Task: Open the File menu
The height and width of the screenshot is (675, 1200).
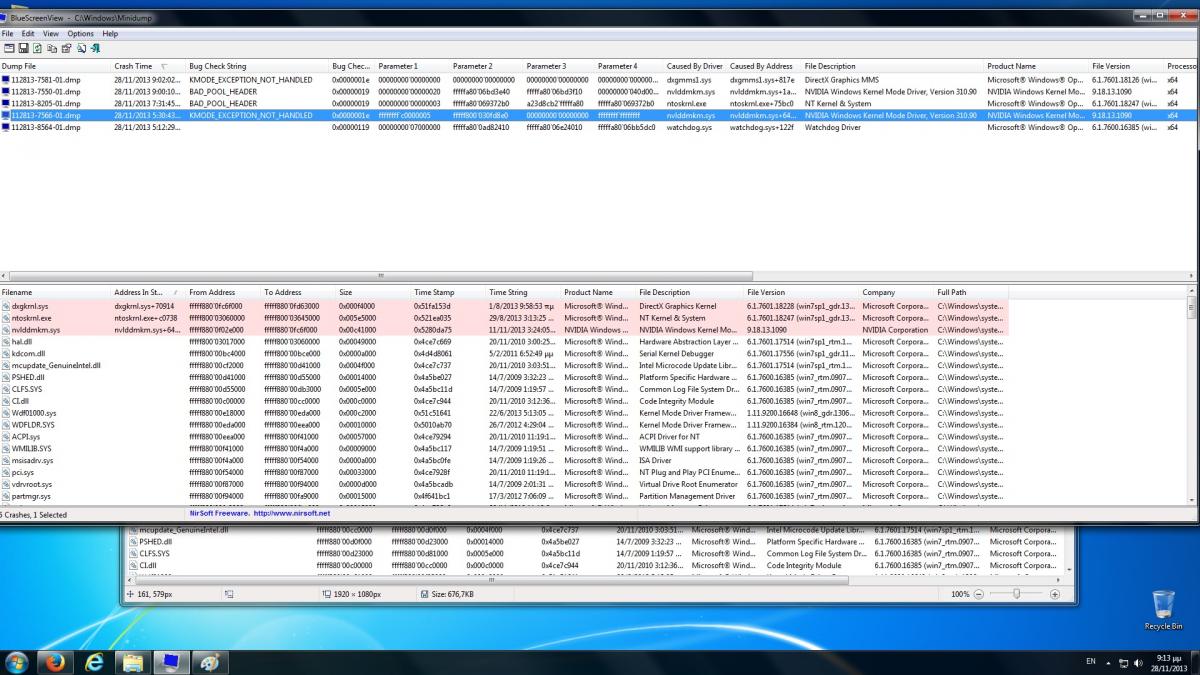Action: point(8,34)
